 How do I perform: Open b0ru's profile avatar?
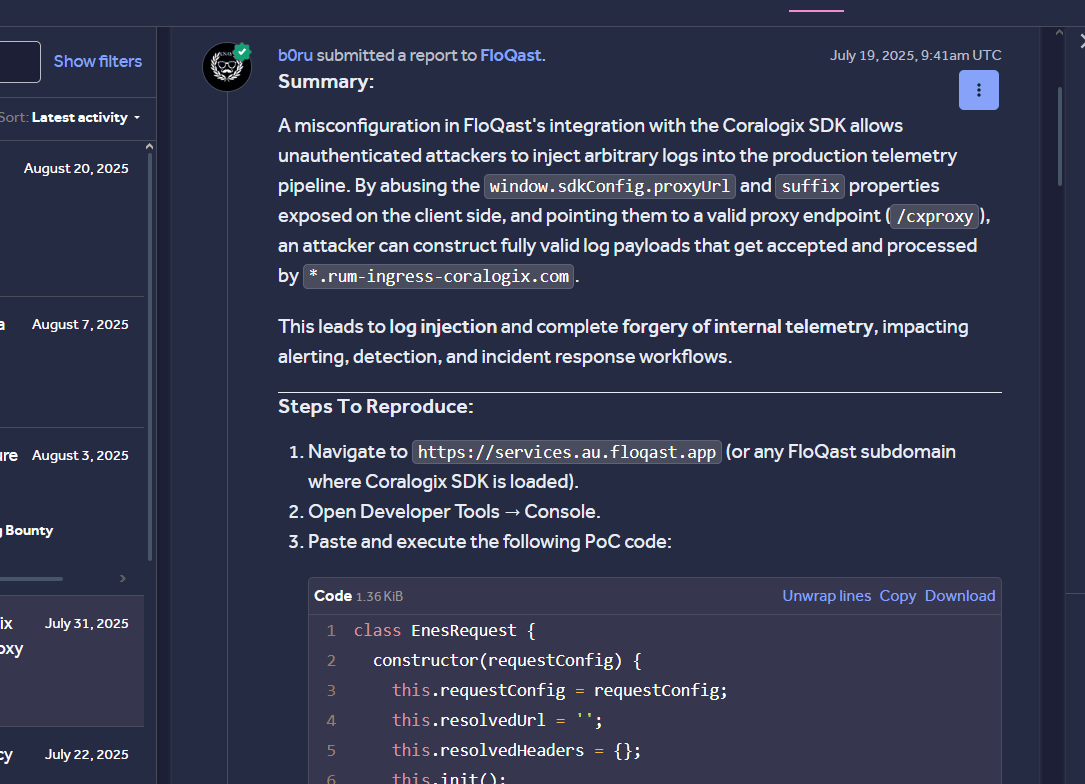click(x=227, y=66)
